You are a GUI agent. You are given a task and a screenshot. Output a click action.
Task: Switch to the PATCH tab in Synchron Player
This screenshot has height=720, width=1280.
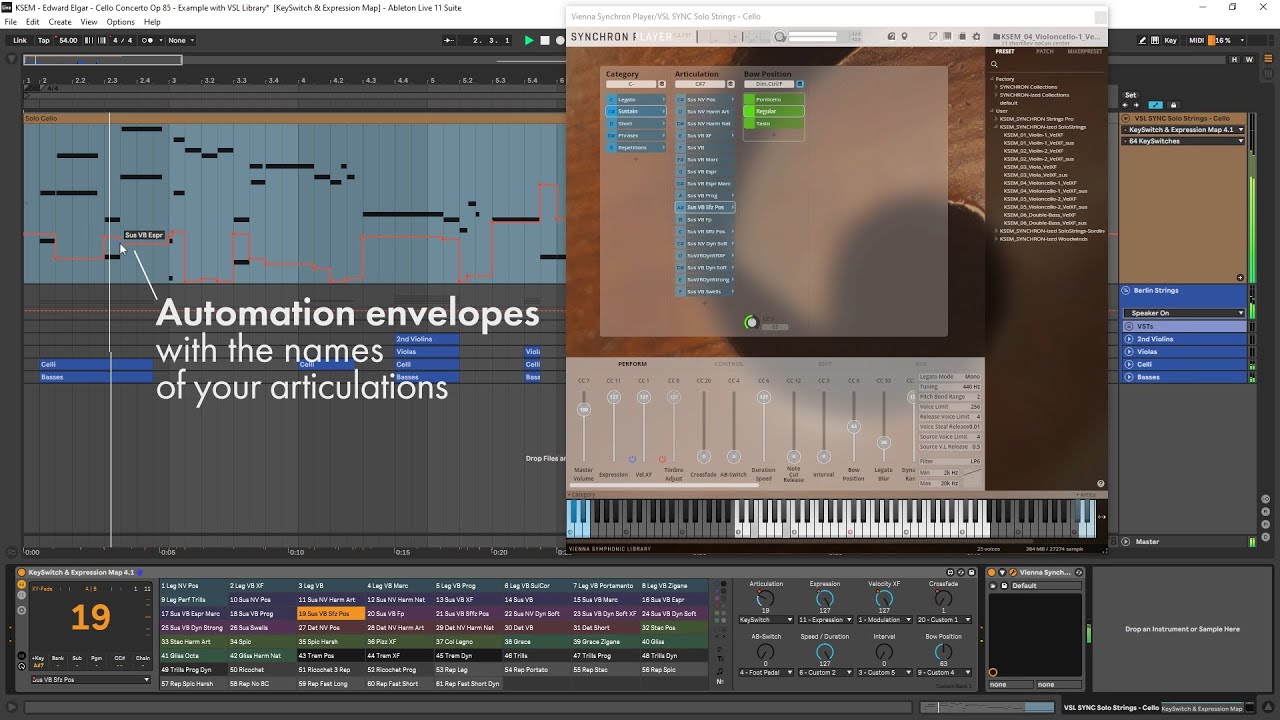(1045, 51)
